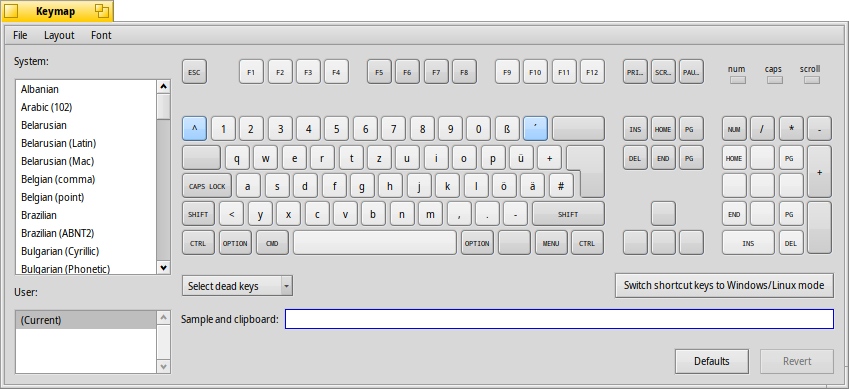
Task: Click the right CTRL key
Action: pyautogui.click(x=587, y=243)
